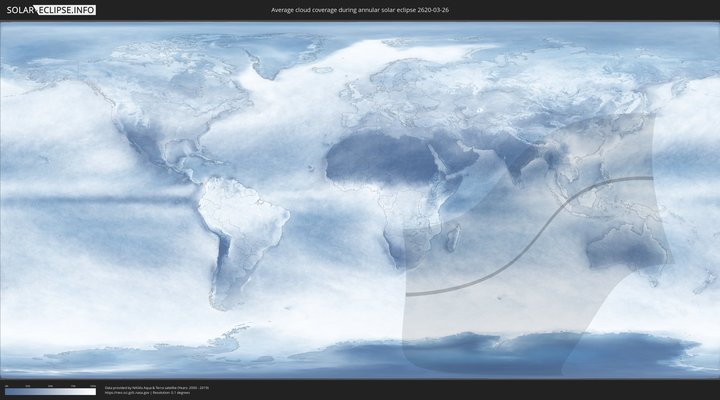The width and height of the screenshot is (720, 400).
Task: Click the 'Average cloud coverage during annular solar eclipse' title
Action: coord(360,10)
